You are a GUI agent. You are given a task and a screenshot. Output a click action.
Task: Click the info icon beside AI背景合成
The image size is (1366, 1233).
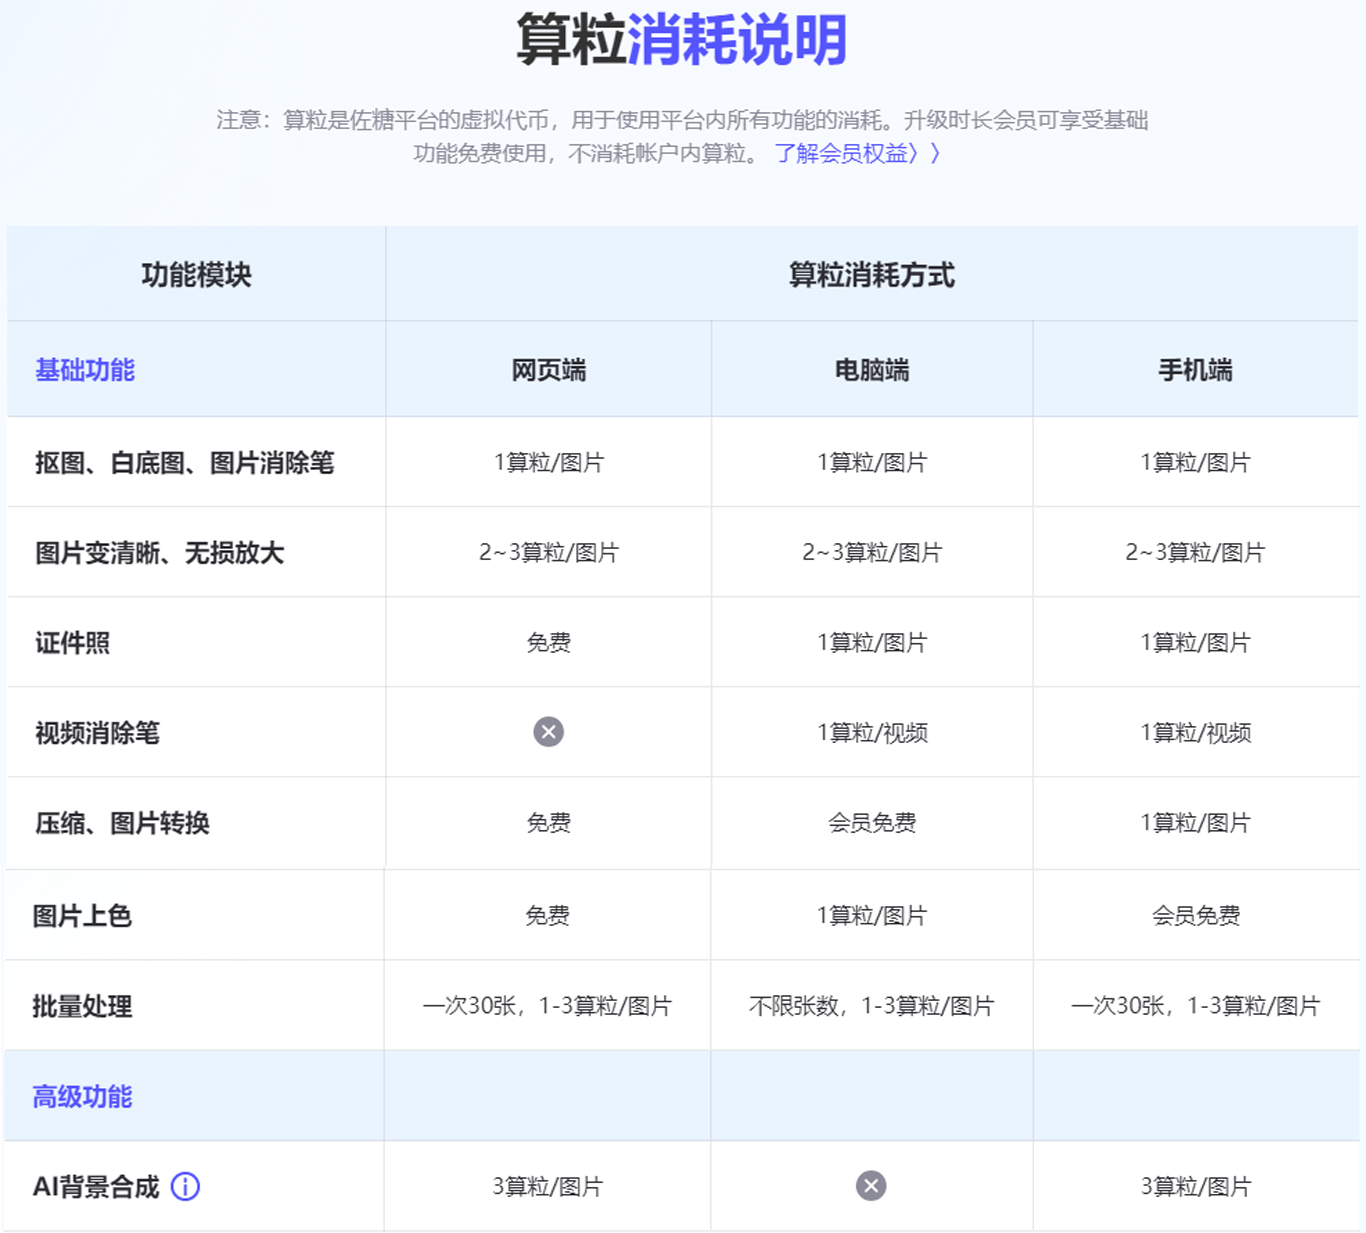tap(185, 1186)
